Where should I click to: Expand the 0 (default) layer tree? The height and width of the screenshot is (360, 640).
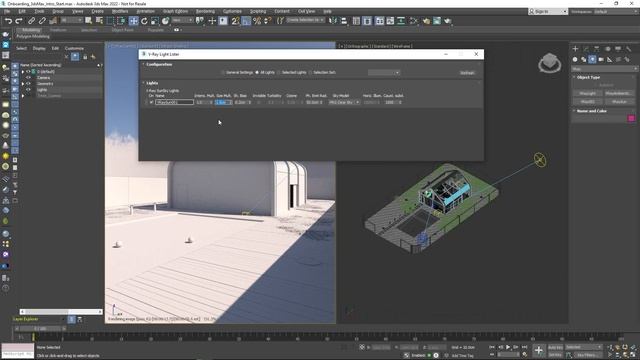[23, 71]
